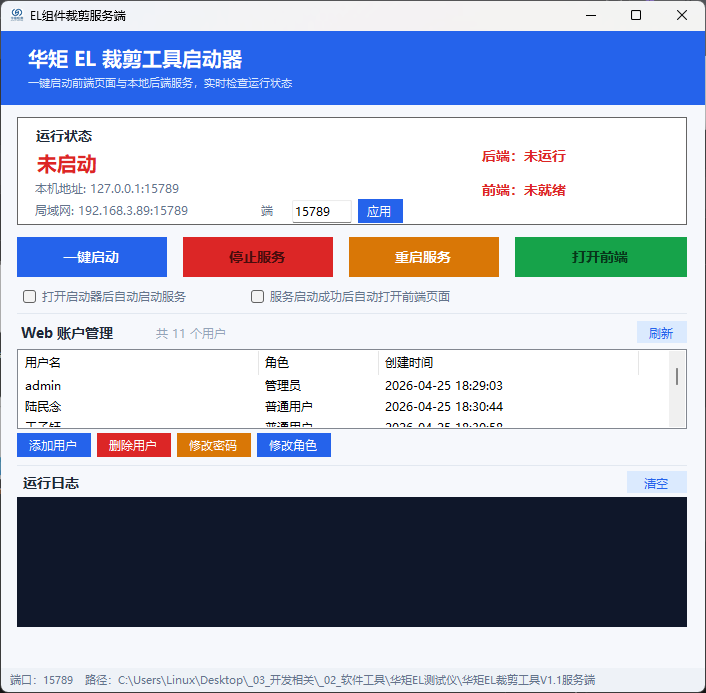Toggle 服务启动成功后自动打开前端页面 checkbox

[258, 297]
